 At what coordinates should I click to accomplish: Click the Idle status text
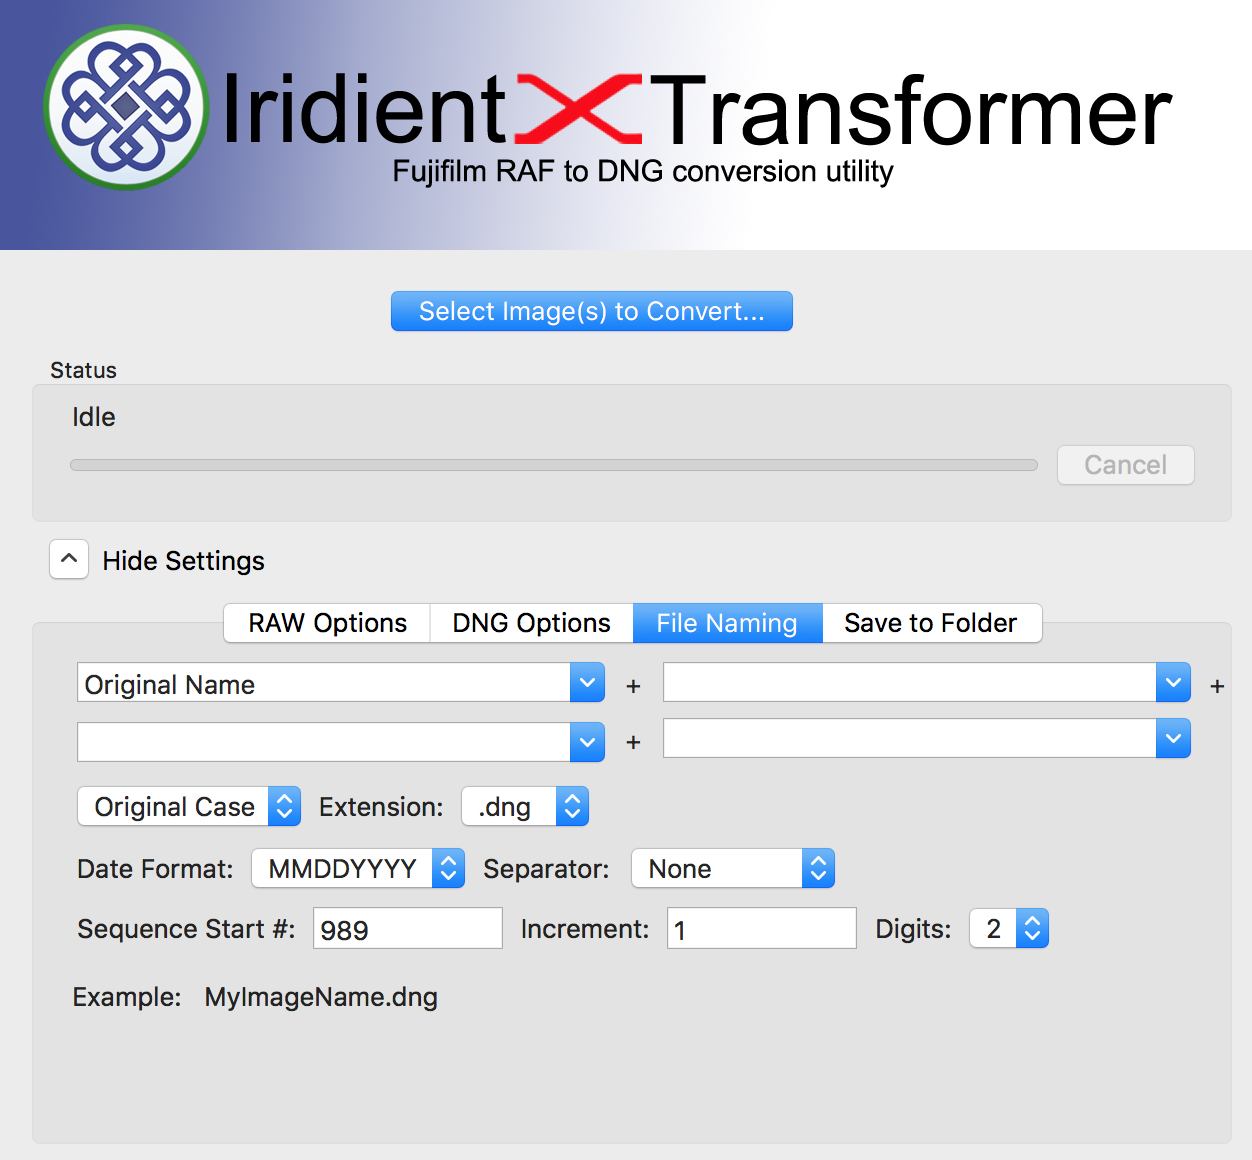(94, 417)
